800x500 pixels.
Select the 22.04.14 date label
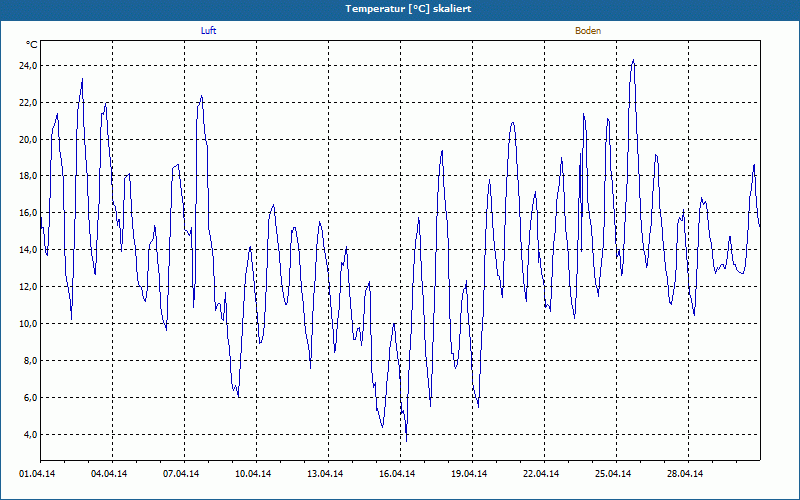[541, 474]
